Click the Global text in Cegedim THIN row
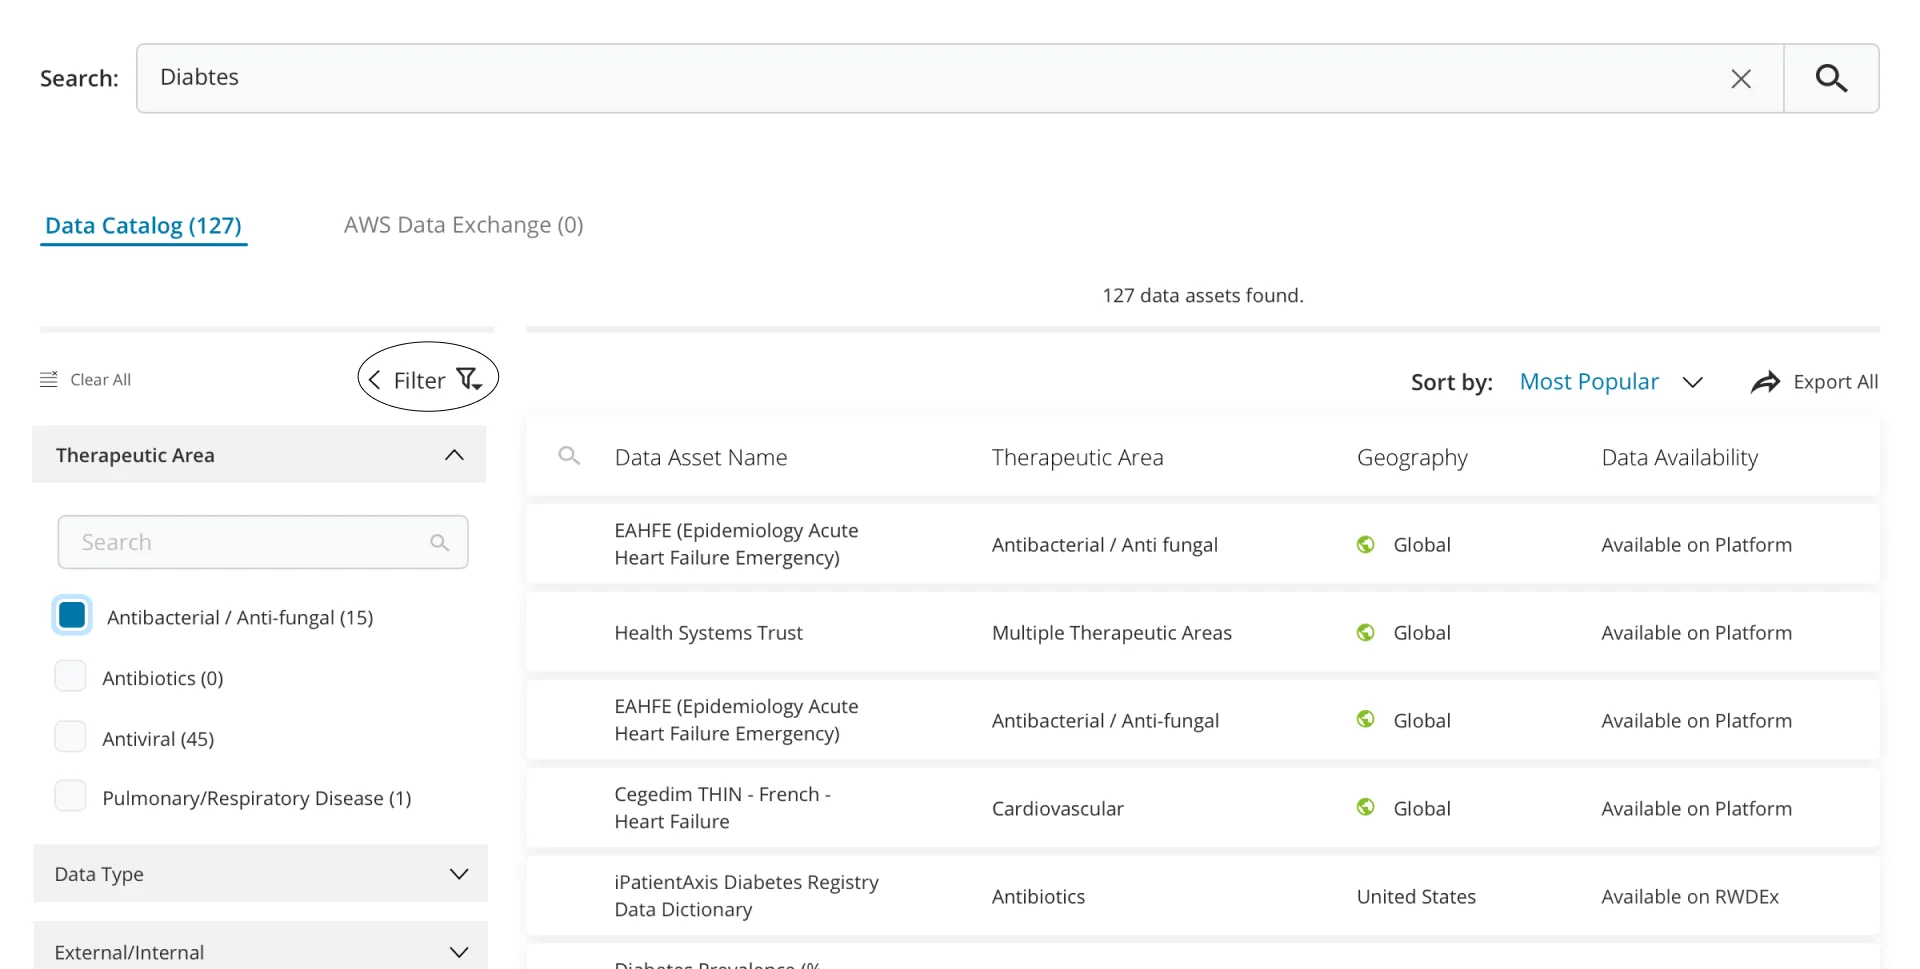1920x969 pixels. click(x=1421, y=808)
